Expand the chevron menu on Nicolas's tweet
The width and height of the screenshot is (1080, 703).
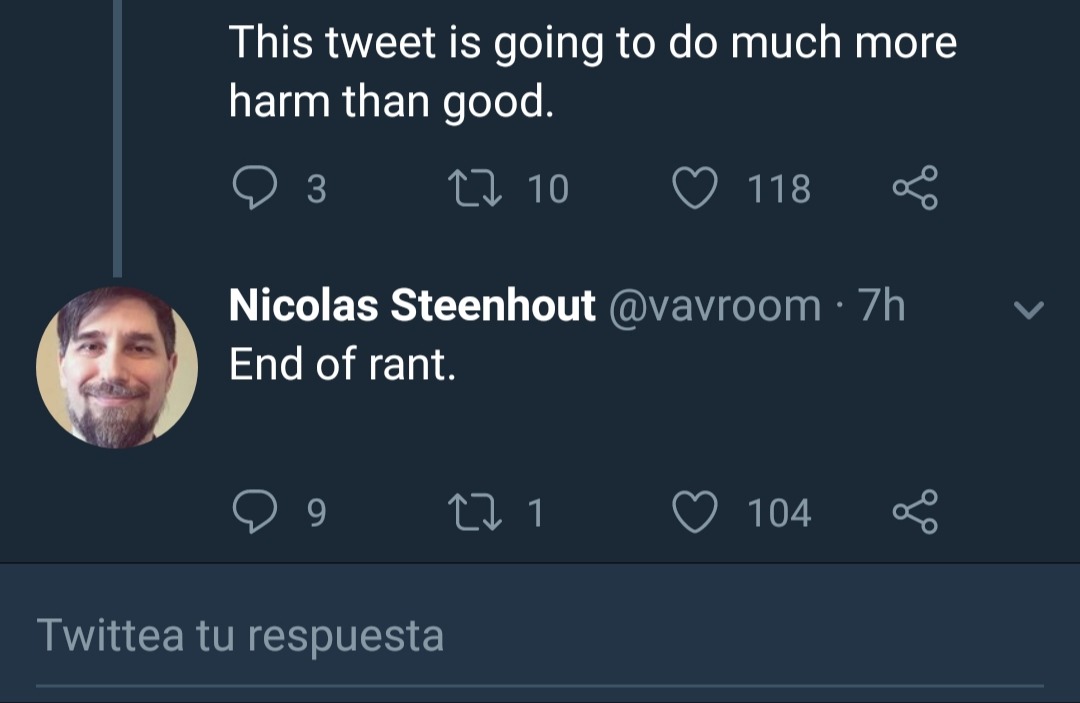coord(1029,310)
